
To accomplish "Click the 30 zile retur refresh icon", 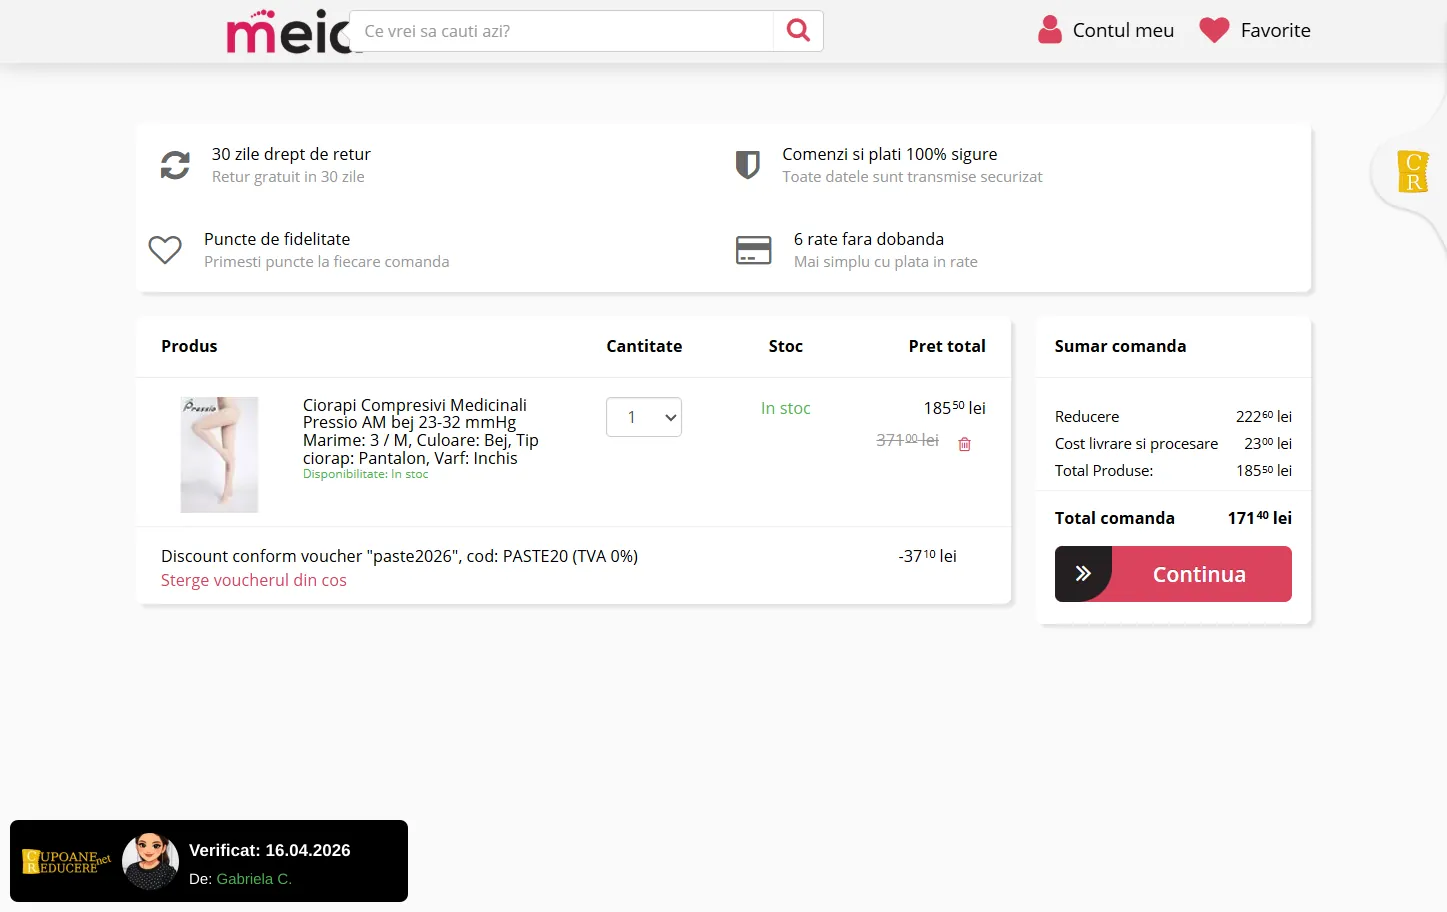I will (175, 165).
